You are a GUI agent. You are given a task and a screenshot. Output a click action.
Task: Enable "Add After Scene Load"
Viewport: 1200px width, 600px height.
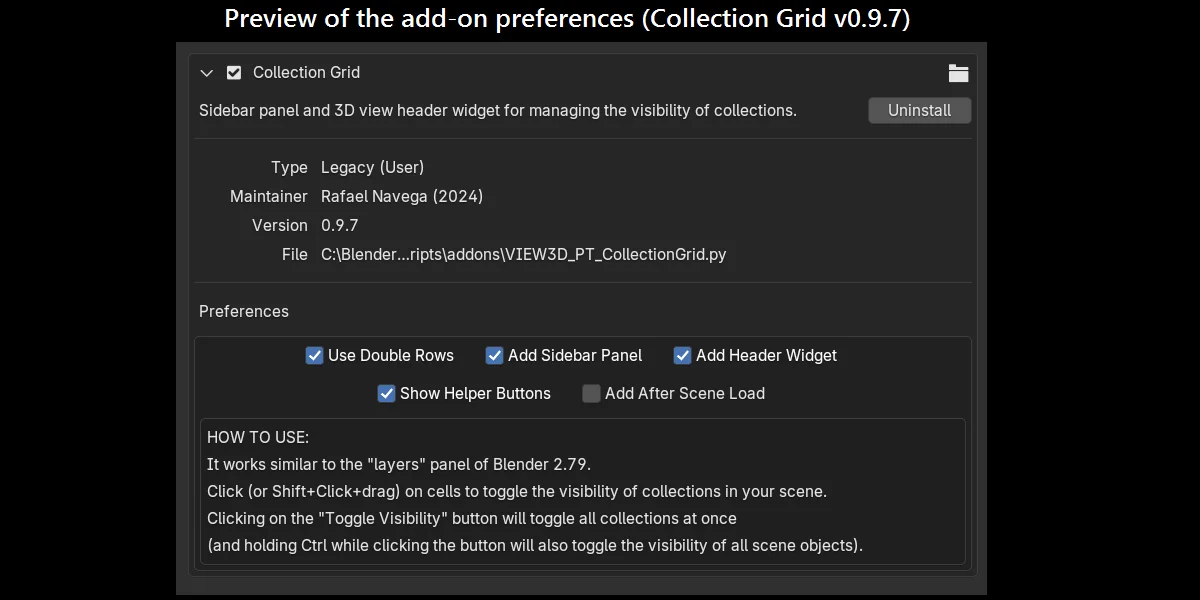coord(591,393)
